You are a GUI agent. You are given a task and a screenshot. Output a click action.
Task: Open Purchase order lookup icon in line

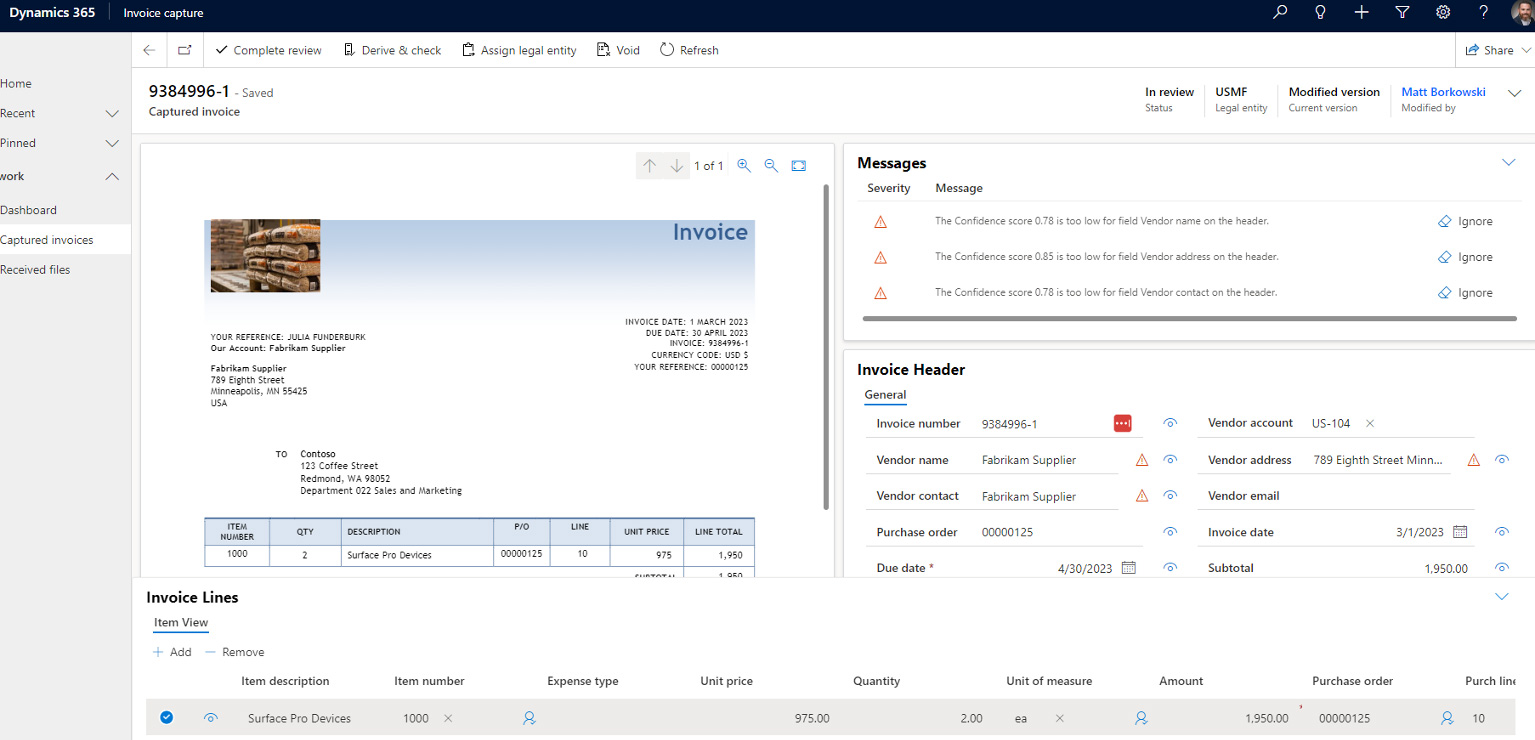(x=1447, y=718)
